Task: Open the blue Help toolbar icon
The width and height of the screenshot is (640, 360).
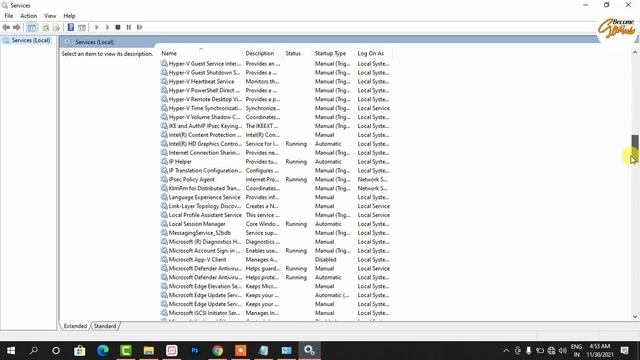Action: [x=71, y=27]
